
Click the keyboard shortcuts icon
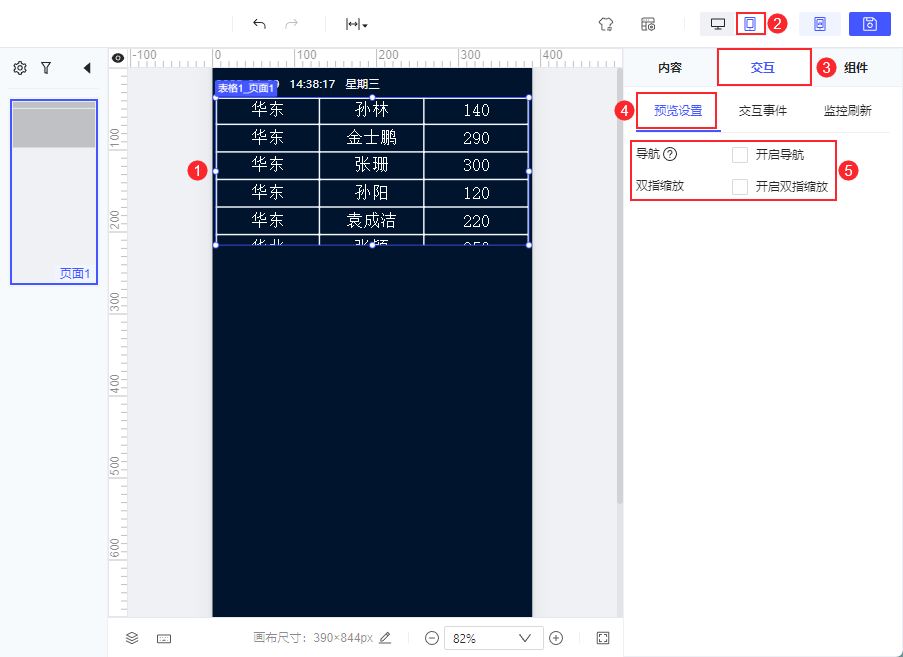(x=164, y=638)
